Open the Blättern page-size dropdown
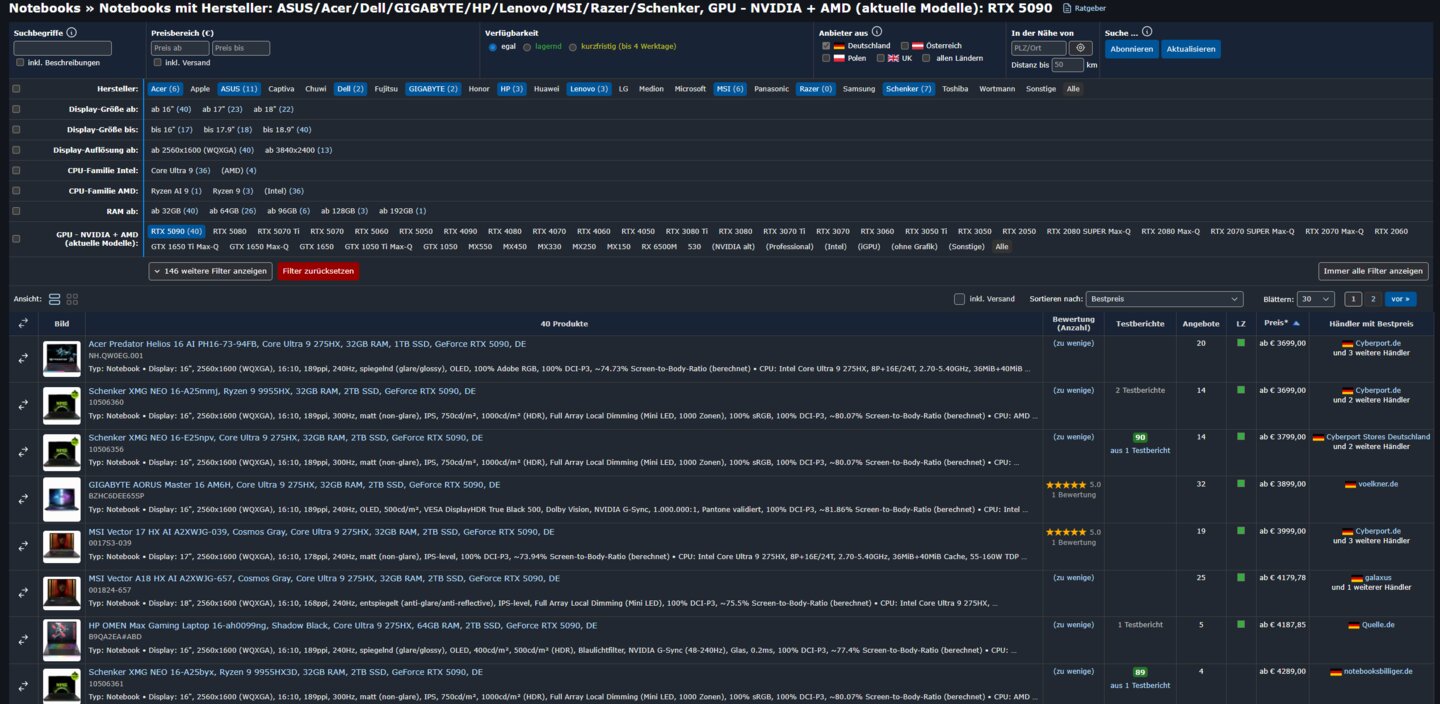This screenshot has height=704, width=1440. 1315,299
